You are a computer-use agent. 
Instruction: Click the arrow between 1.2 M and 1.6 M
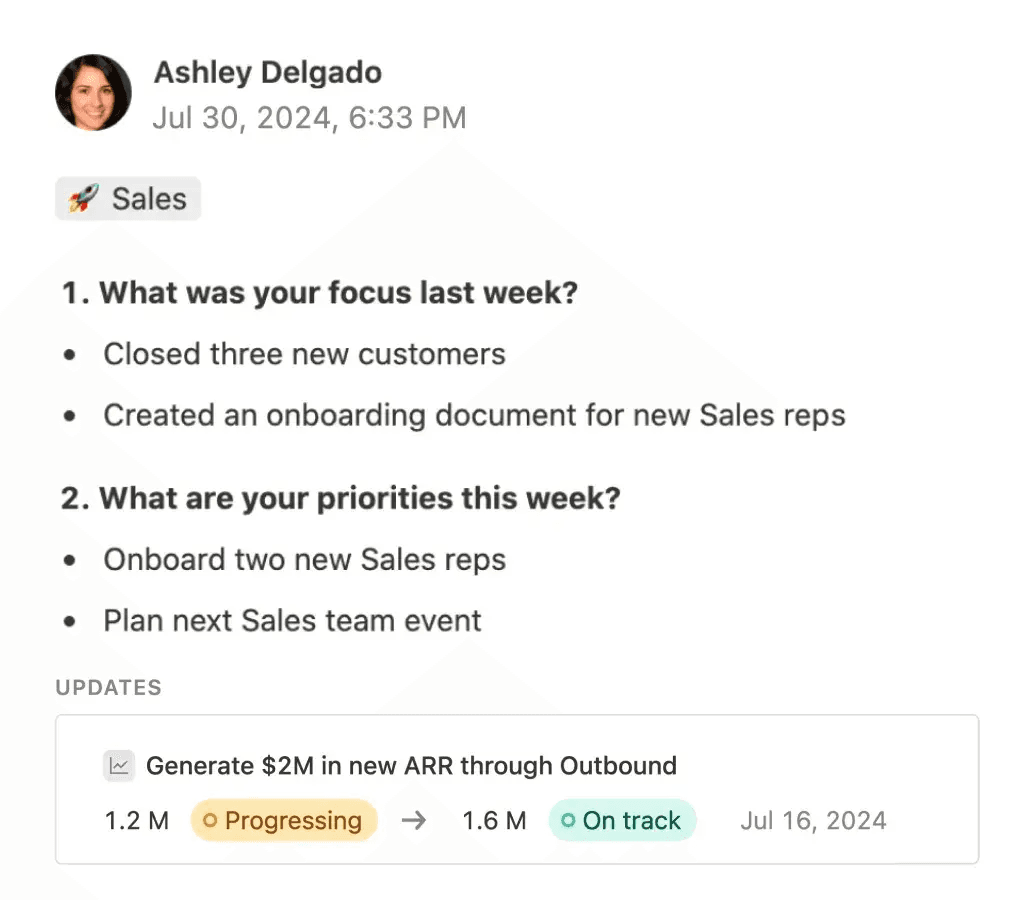413,820
